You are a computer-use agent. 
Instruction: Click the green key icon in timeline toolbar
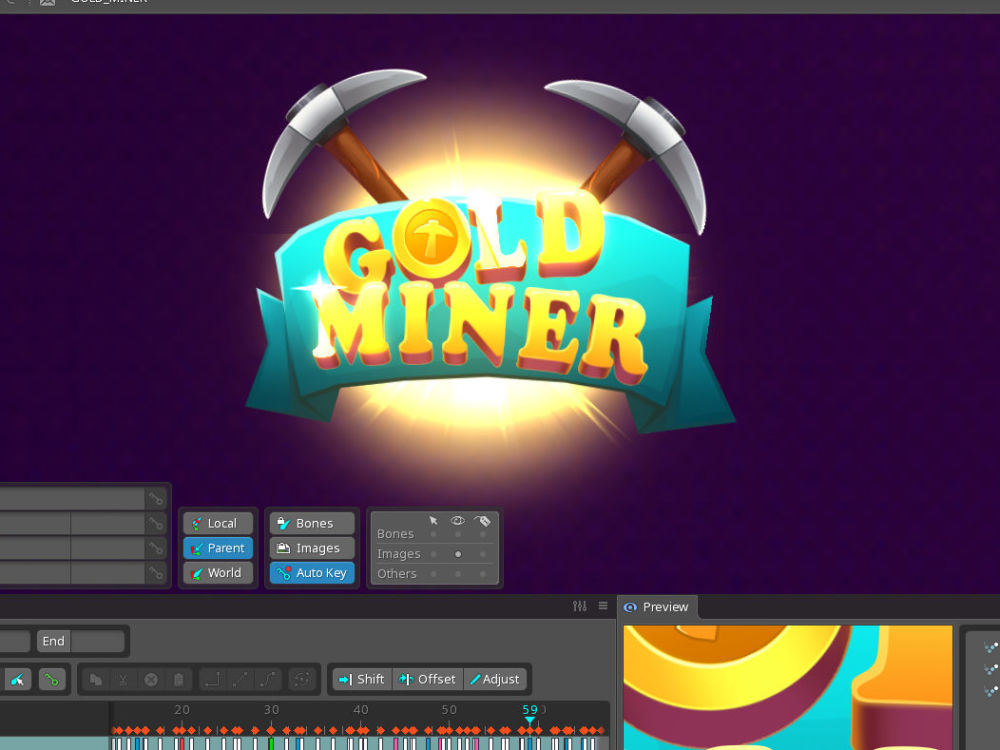click(52, 680)
